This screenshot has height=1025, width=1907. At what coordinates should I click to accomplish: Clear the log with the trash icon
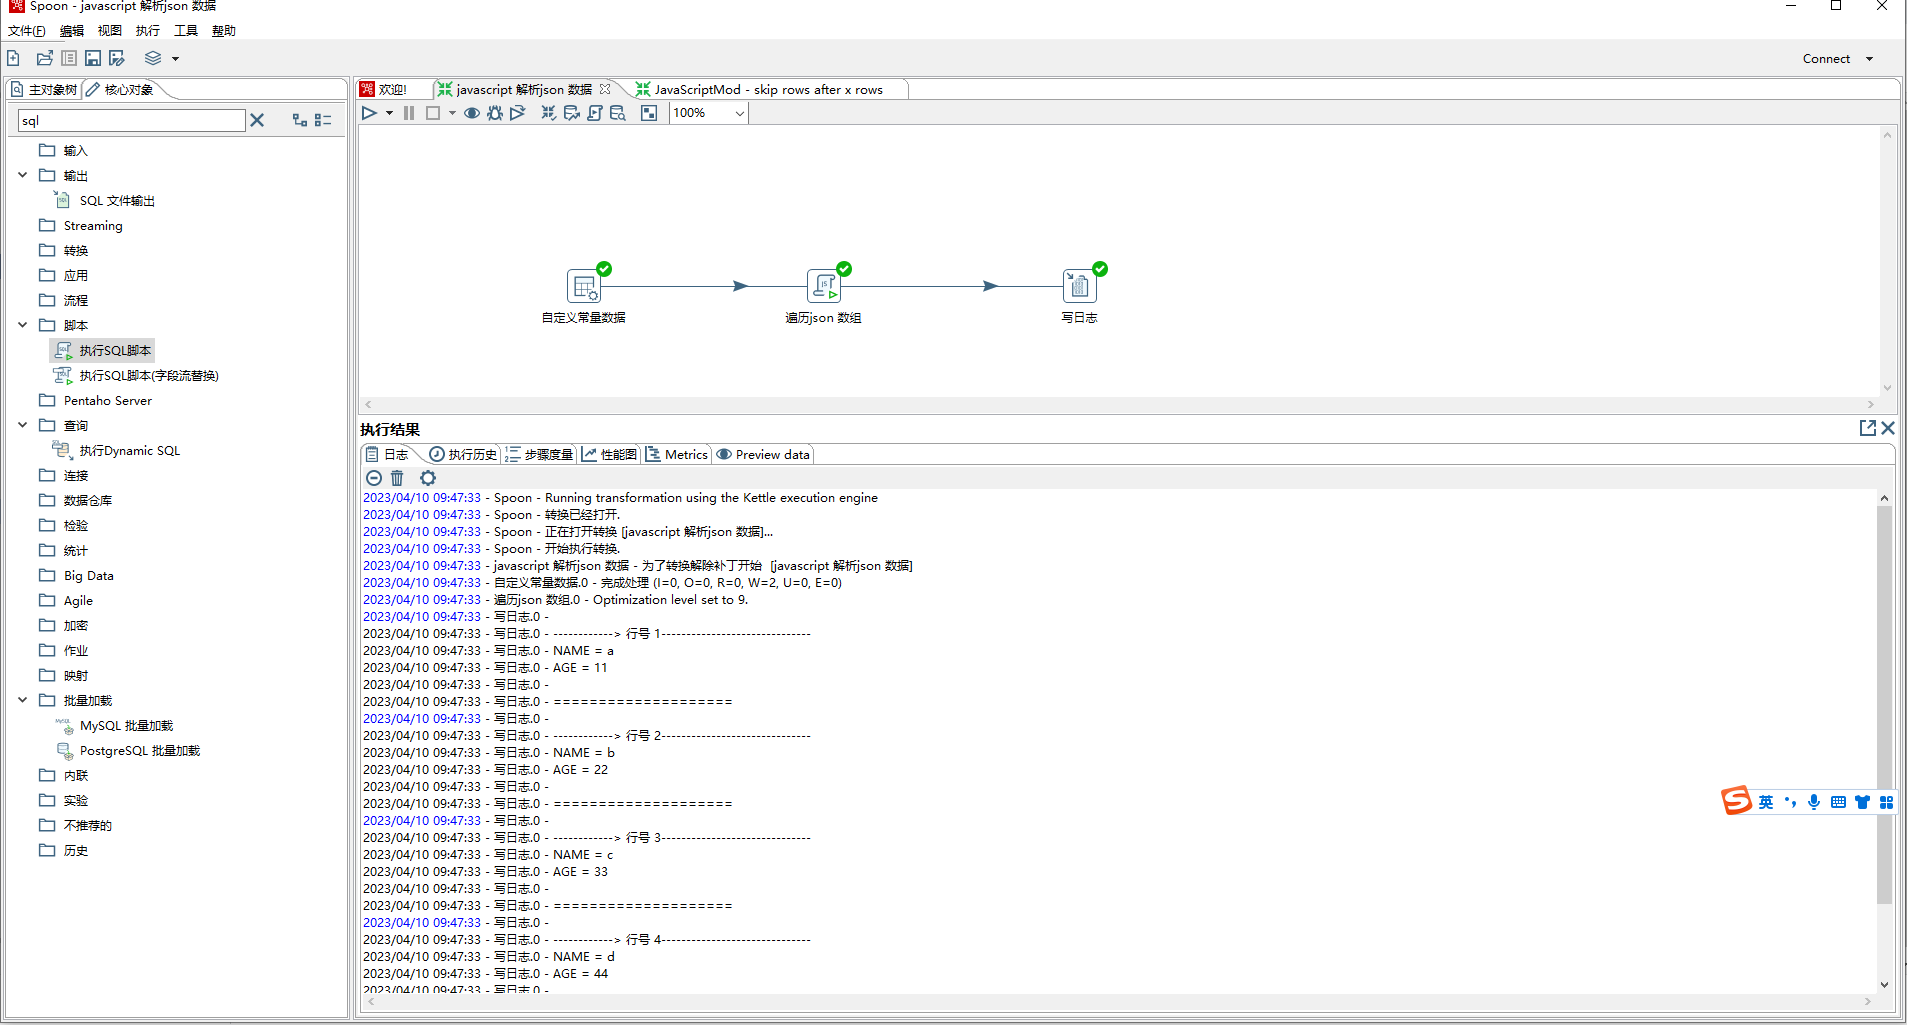[x=397, y=478]
